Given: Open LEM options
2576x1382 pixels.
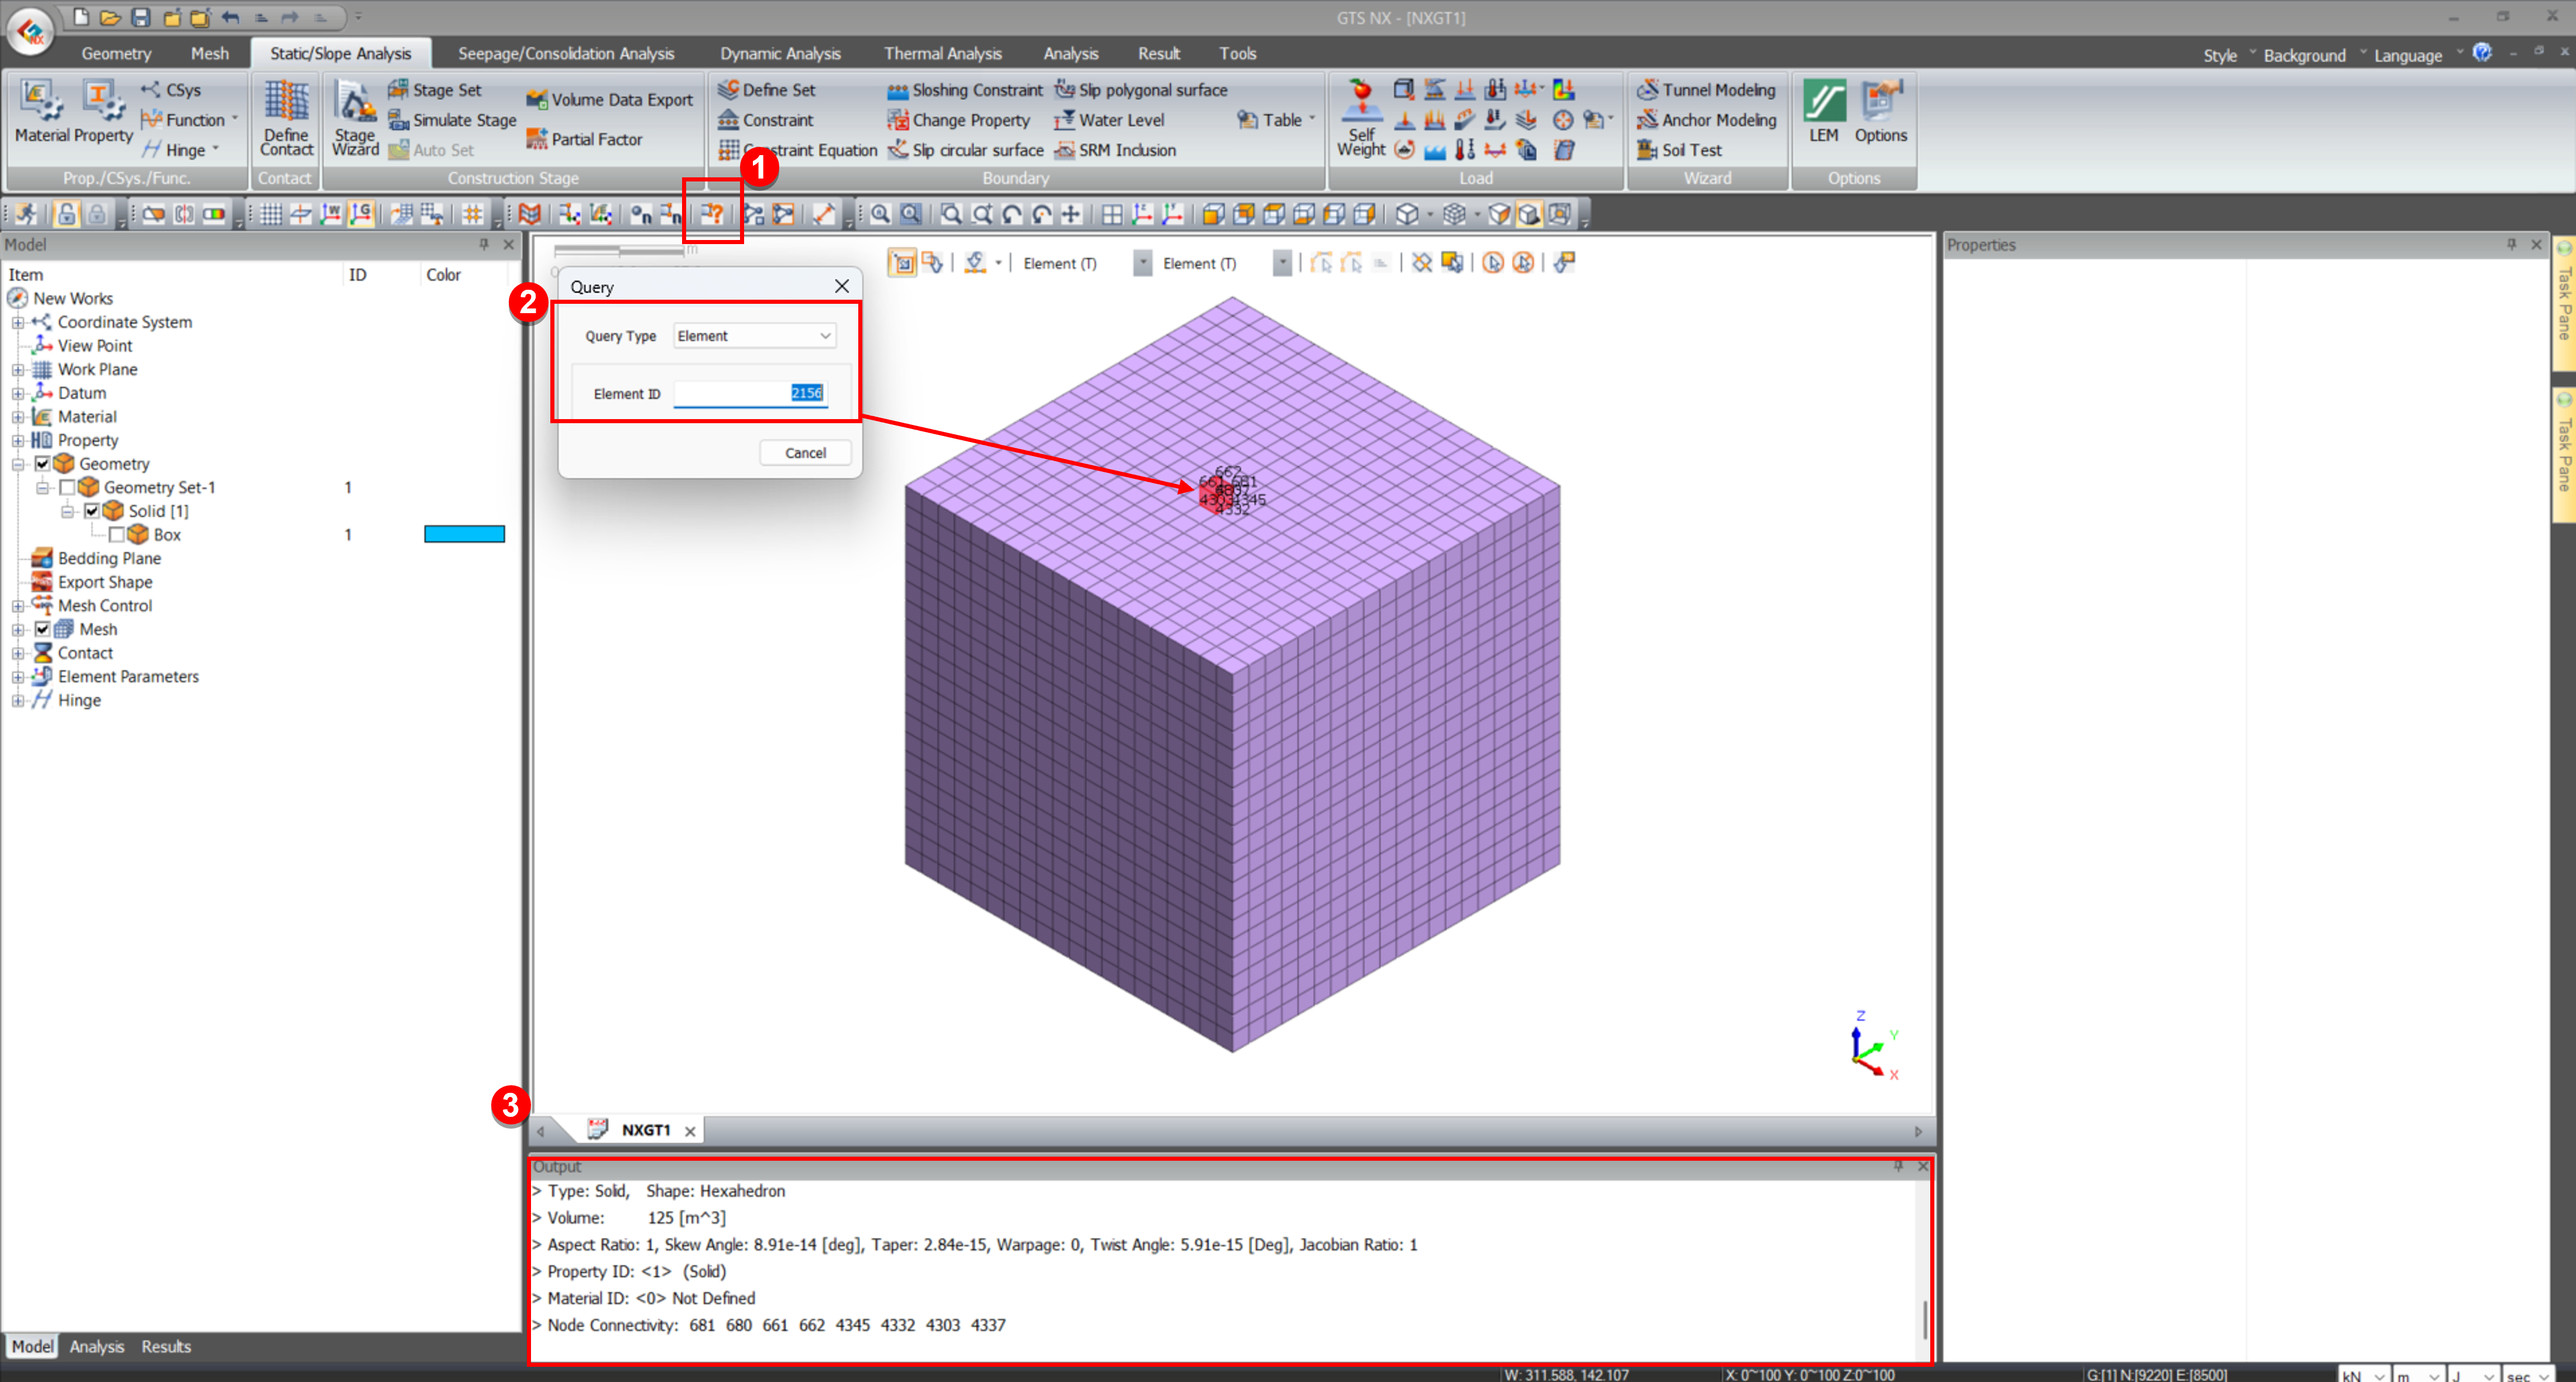Looking at the screenshot, I should click(x=1824, y=112).
